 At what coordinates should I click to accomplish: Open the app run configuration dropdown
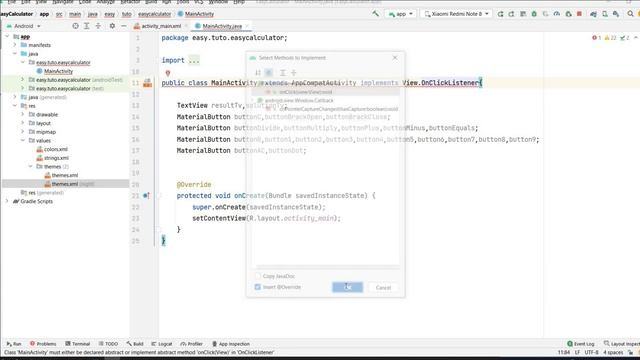pos(401,14)
